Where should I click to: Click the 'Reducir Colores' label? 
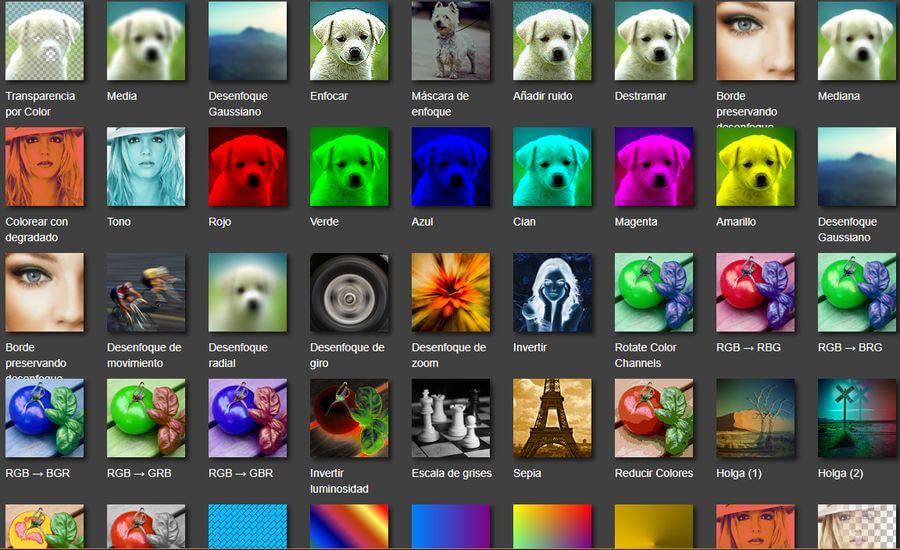(654, 473)
